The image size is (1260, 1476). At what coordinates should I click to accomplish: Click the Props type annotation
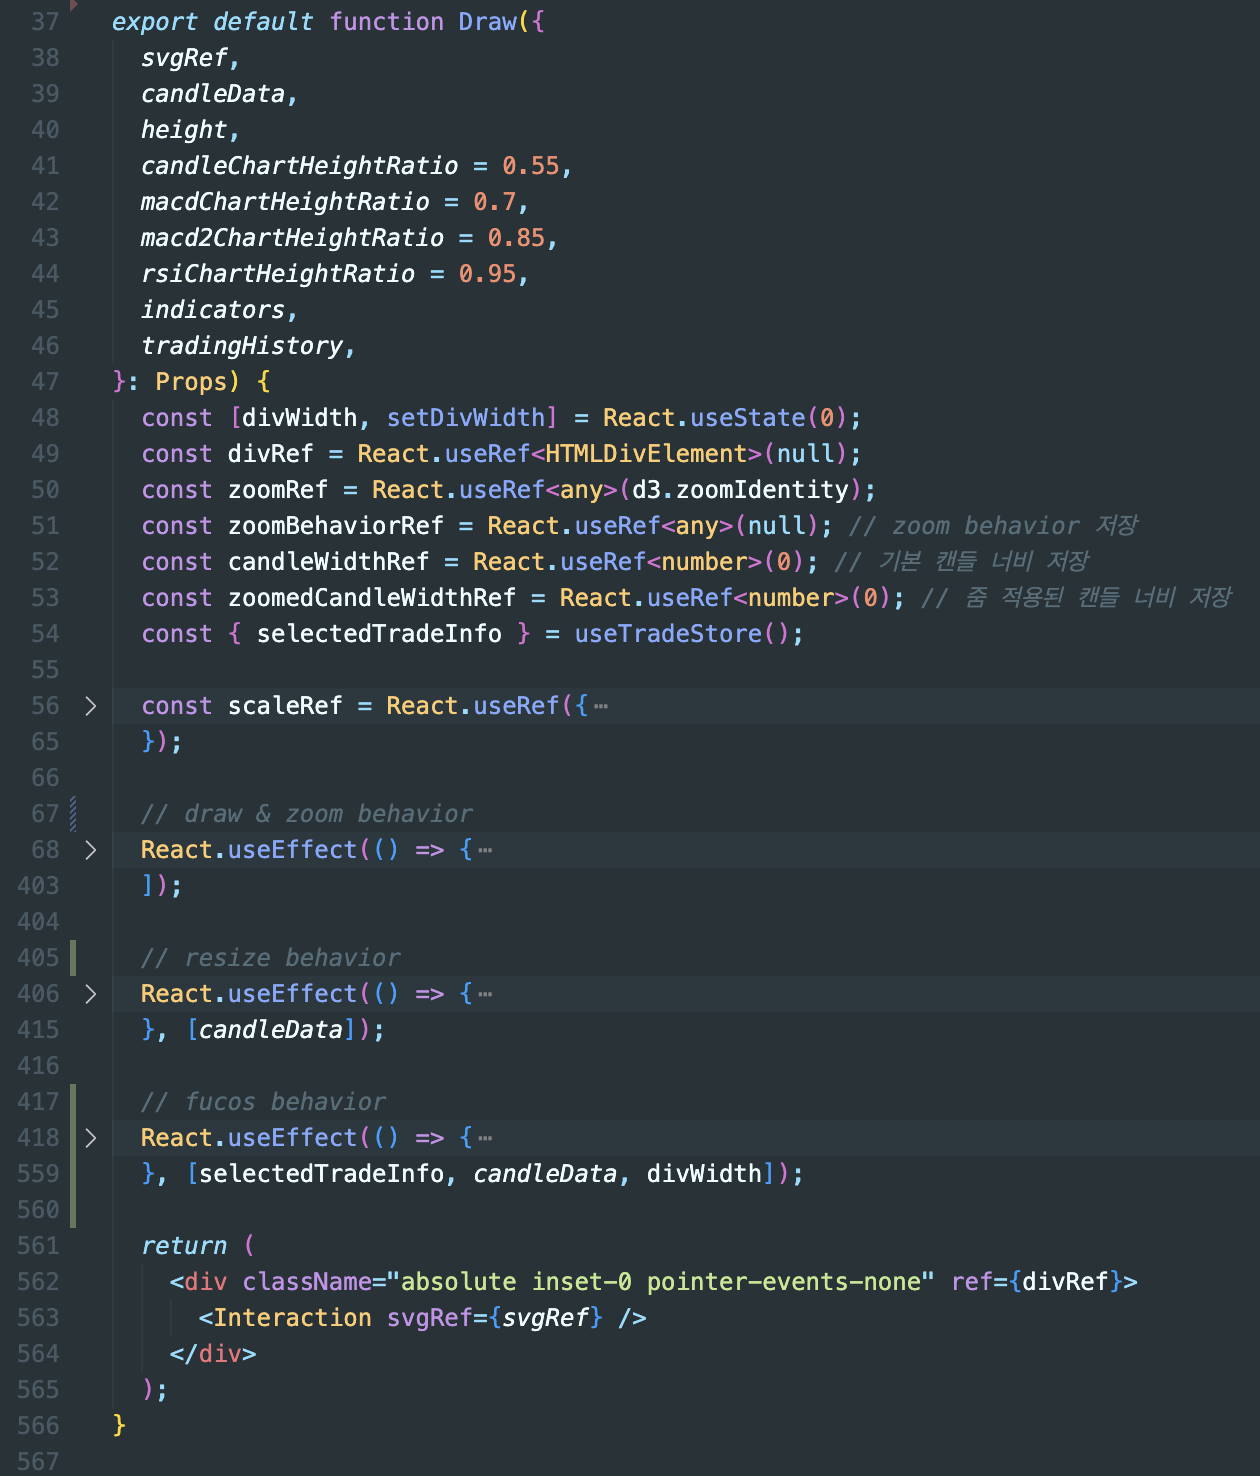click(191, 382)
